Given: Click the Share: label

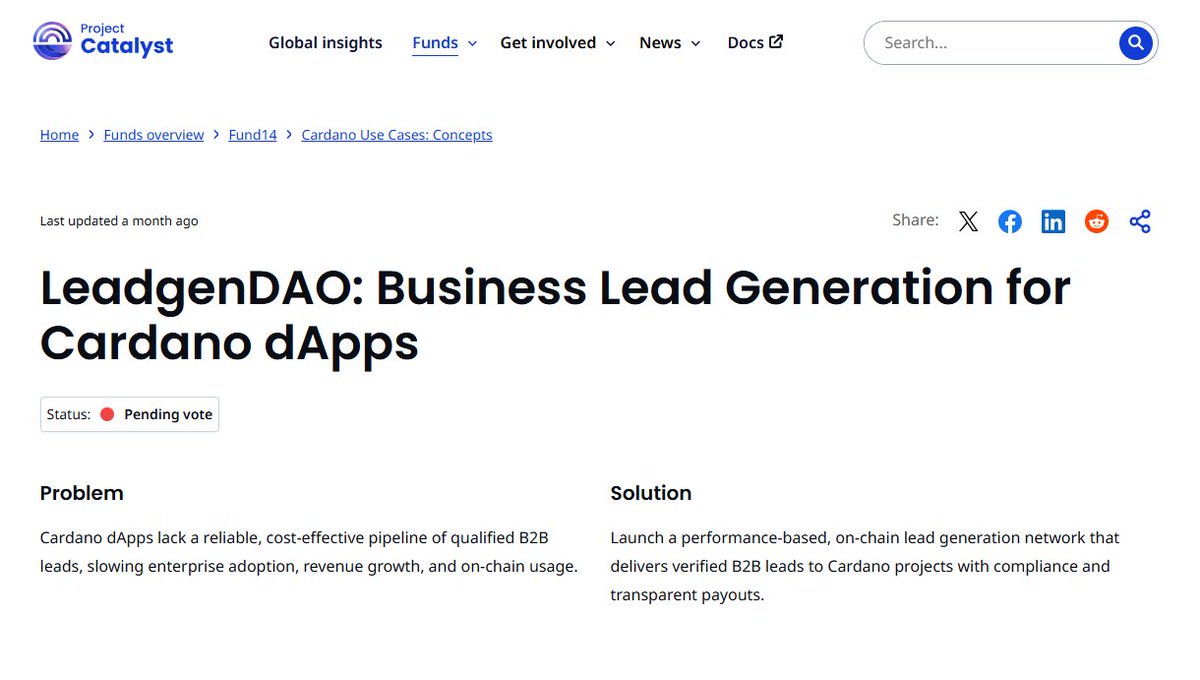Looking at the screenshot, I should 915,220.
